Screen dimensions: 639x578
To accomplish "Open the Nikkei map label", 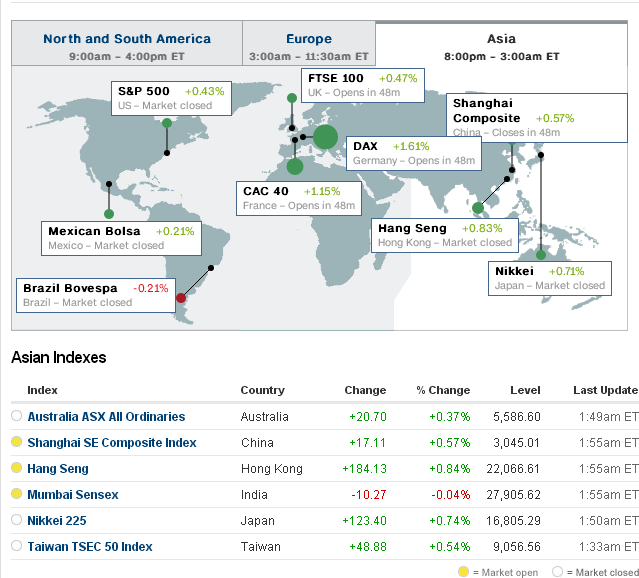I will coord(550,278).
